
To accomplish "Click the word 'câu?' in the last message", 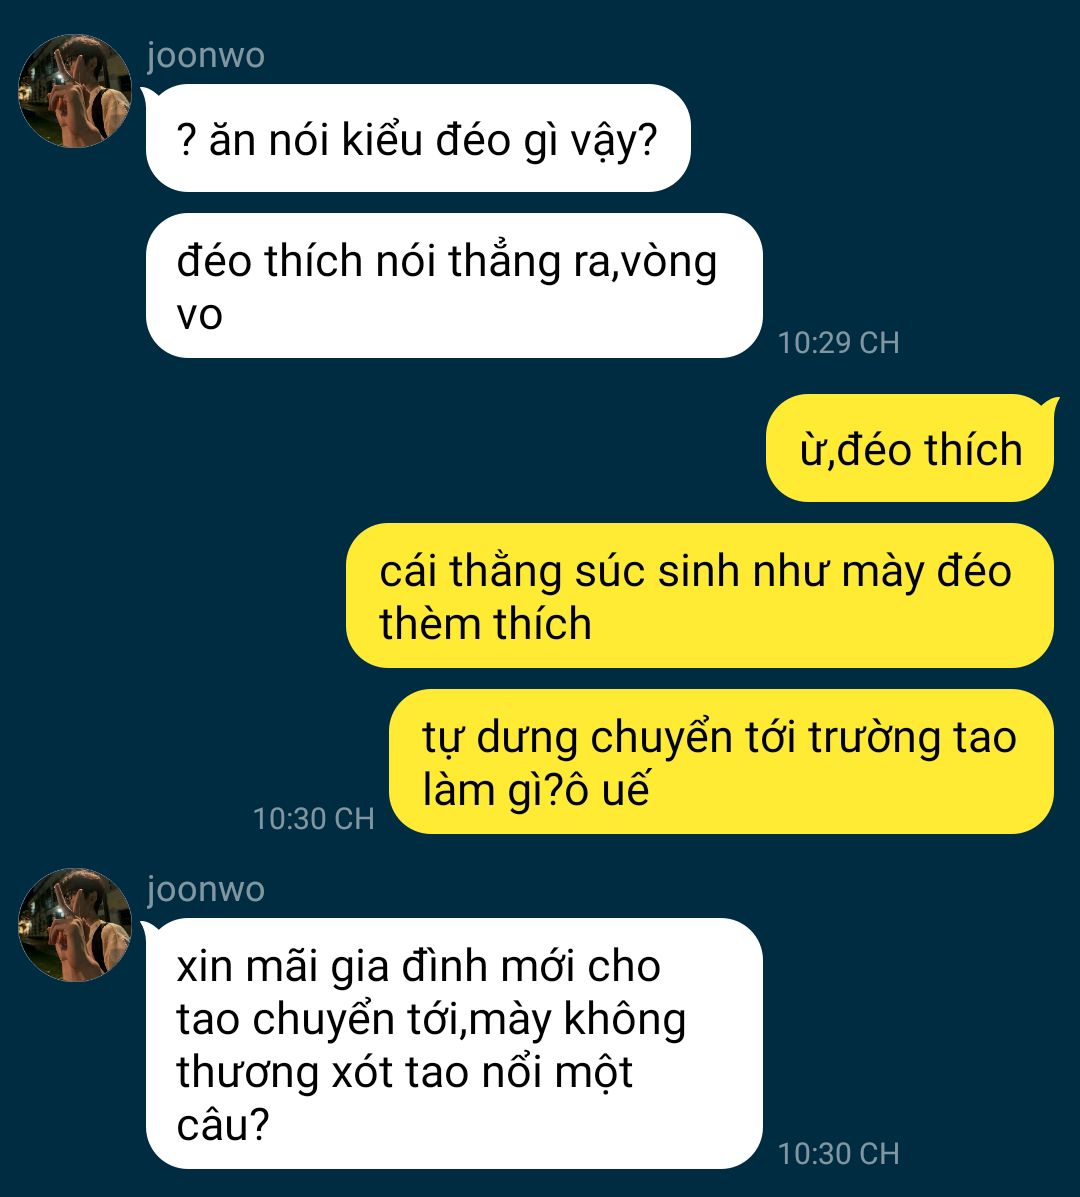I will tap(223, 1125).
